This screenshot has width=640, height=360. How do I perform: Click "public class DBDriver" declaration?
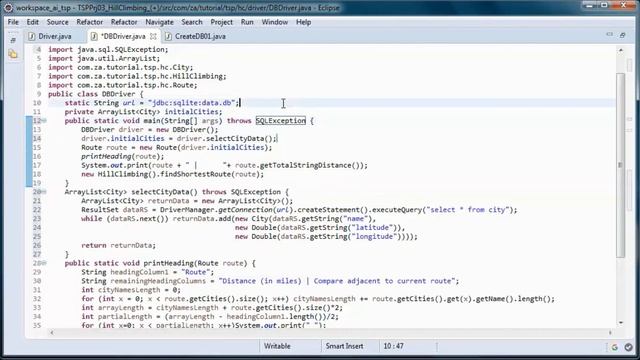[91, 94]
